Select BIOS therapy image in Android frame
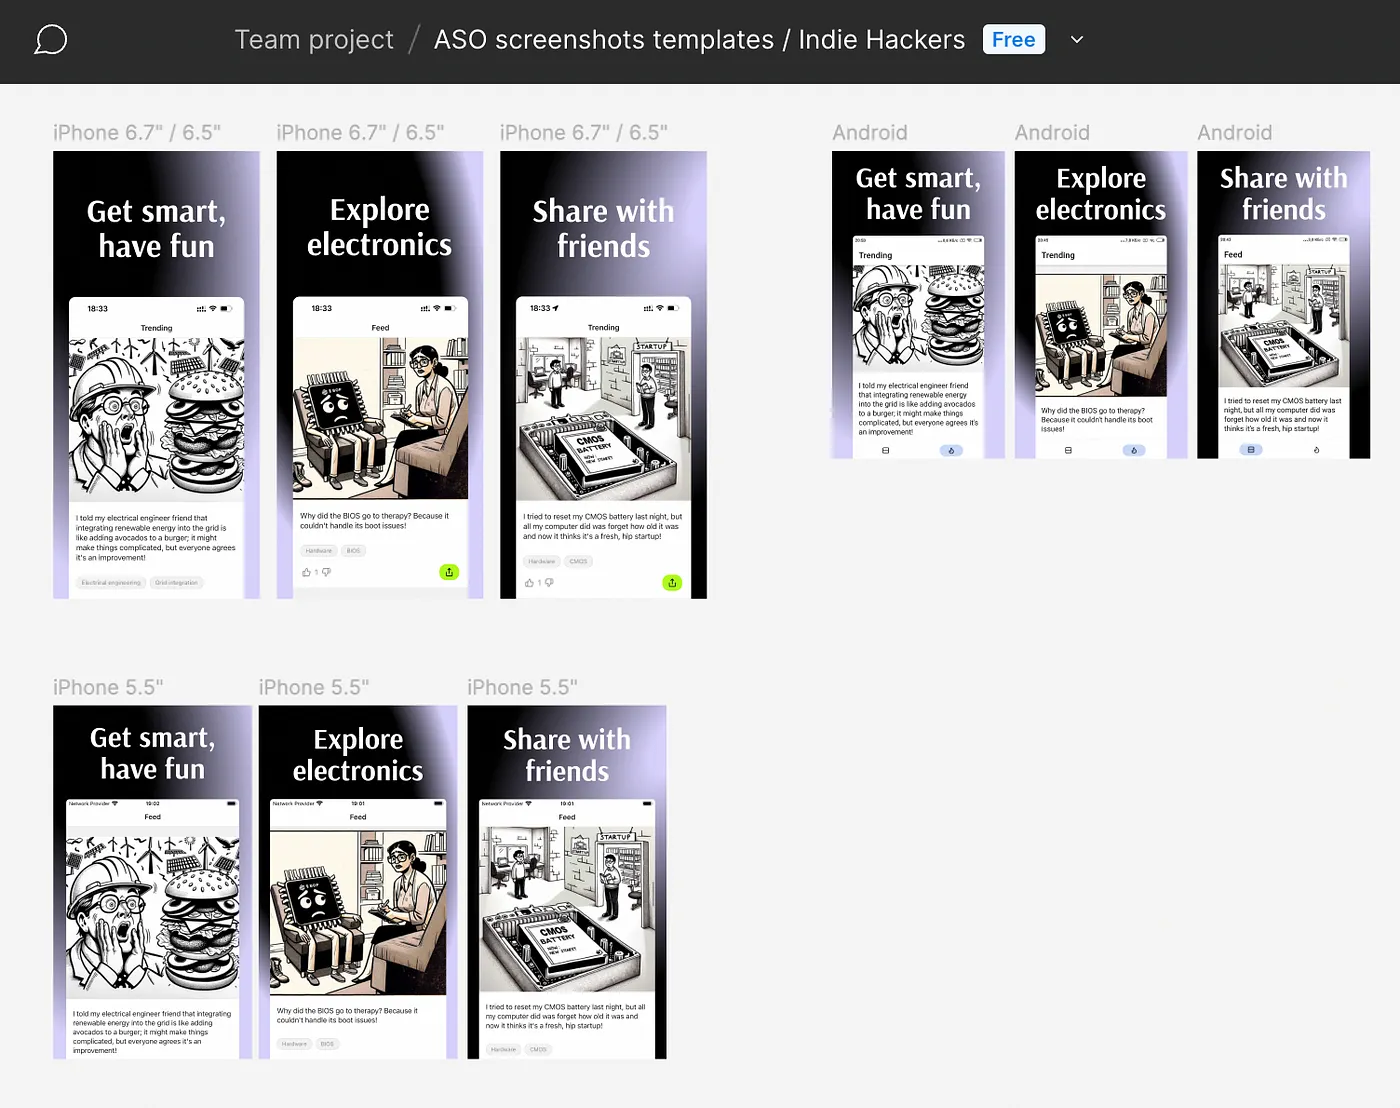This screenshot has width=1400, height=1108. pos(1101,335)
